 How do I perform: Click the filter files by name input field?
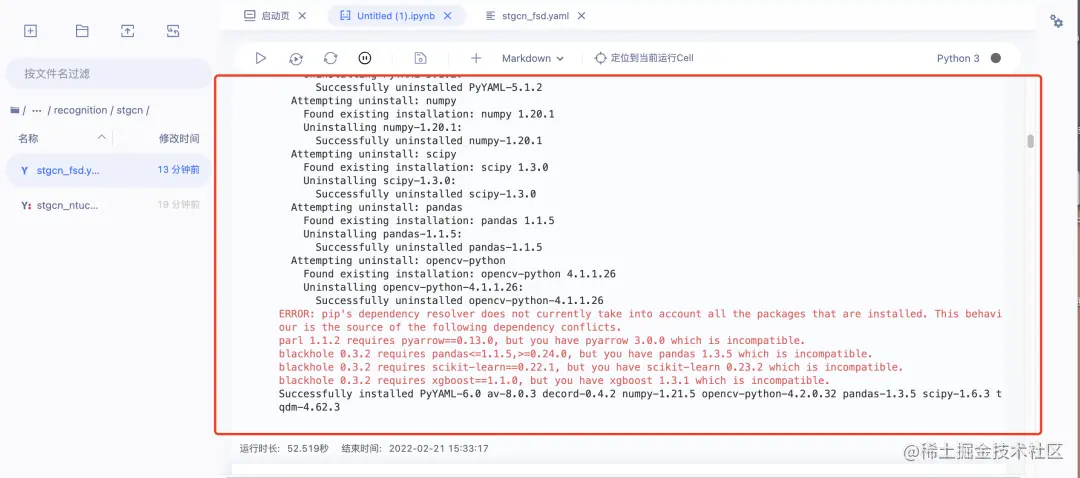click(109, 73)
